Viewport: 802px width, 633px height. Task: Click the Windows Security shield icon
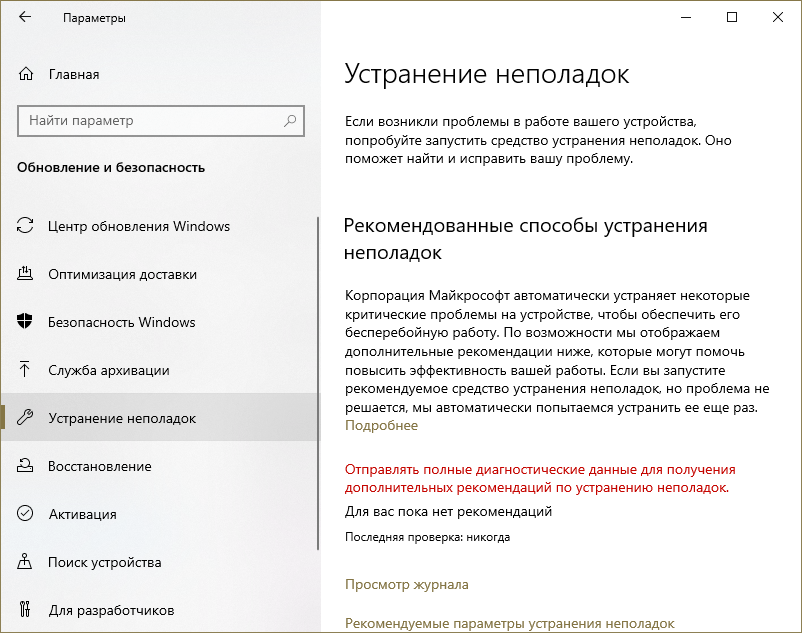click(26, 322)
